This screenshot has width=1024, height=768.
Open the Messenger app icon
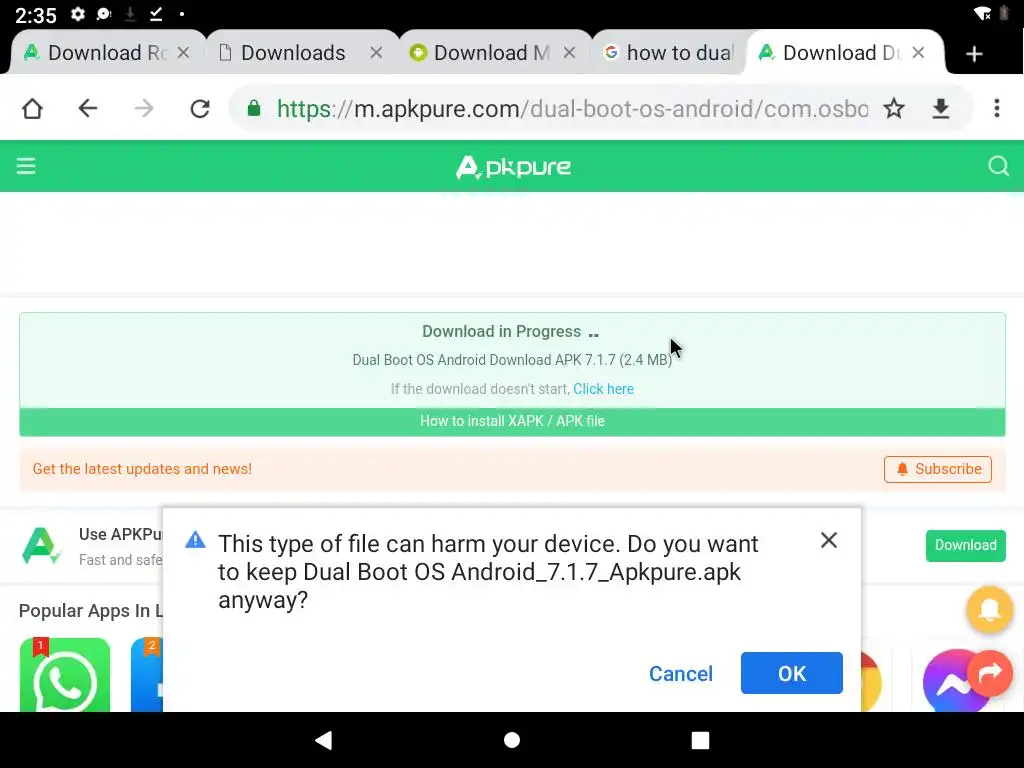coord(950,680)
